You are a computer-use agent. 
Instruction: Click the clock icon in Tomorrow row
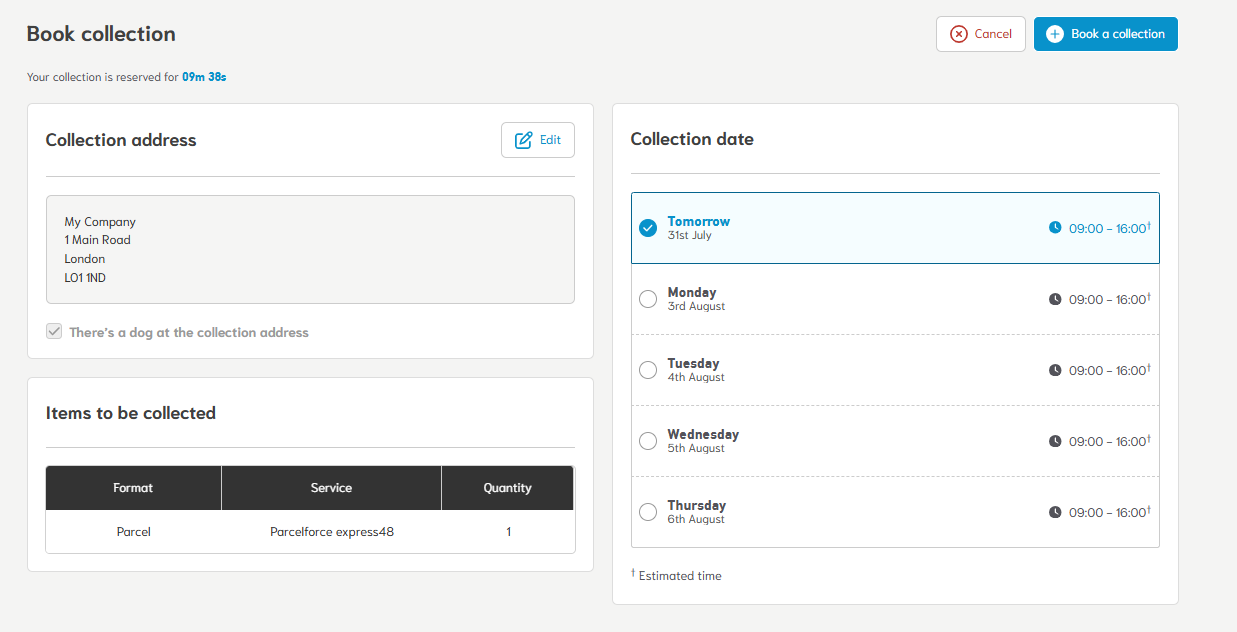coord(1055,228)
